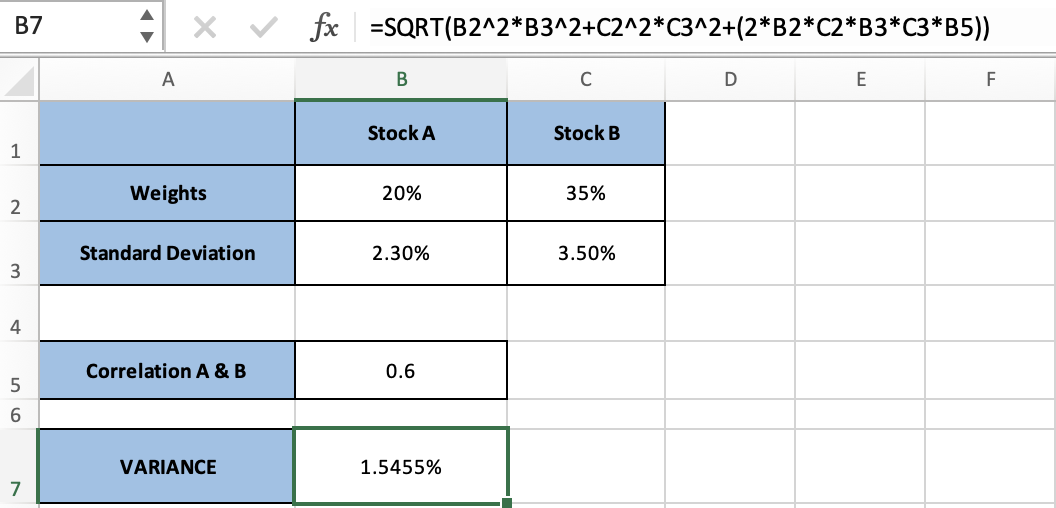The height and width of the screenshot is (508, 1056).
Task: Open the insert function fx button
Action: [x=325, y=28]
